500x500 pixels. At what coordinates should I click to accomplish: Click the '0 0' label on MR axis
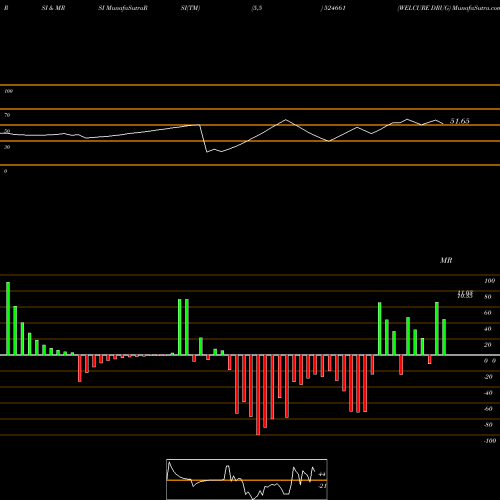(490, 361)
